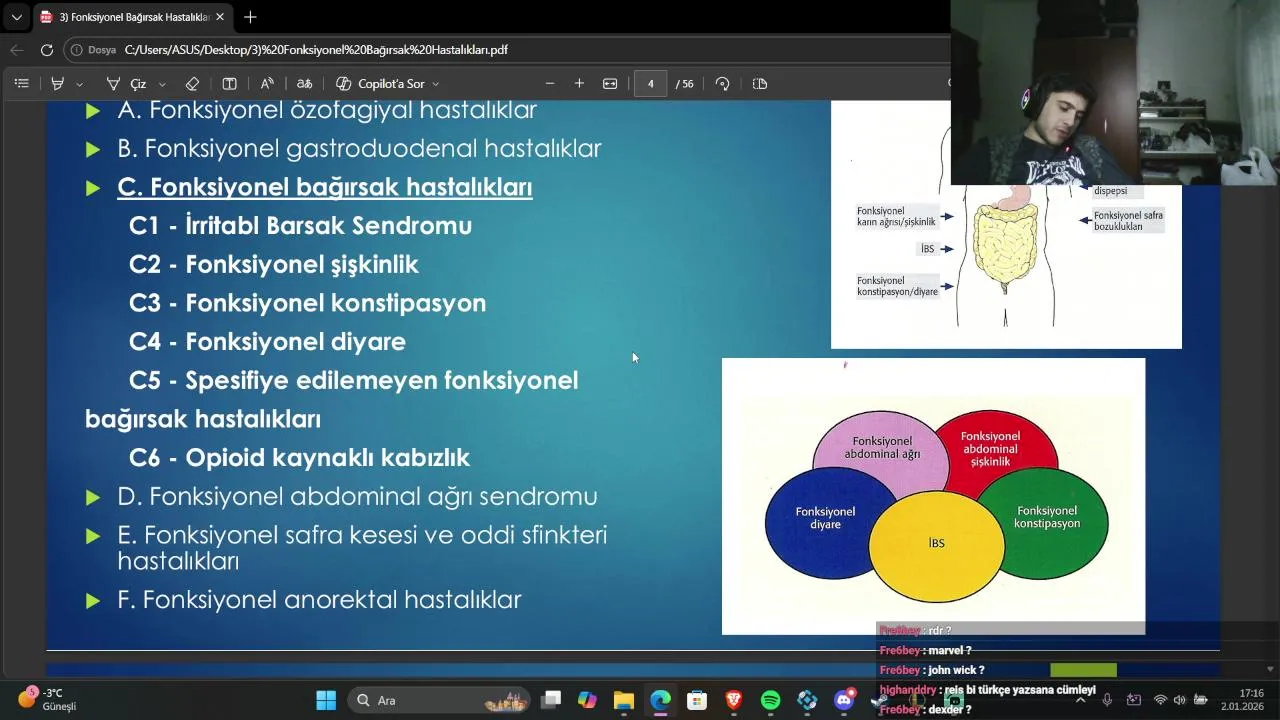Viewport: 1280px width, 720px height.
Task: Open the Windows Start menu
Action: click(326, 700)
